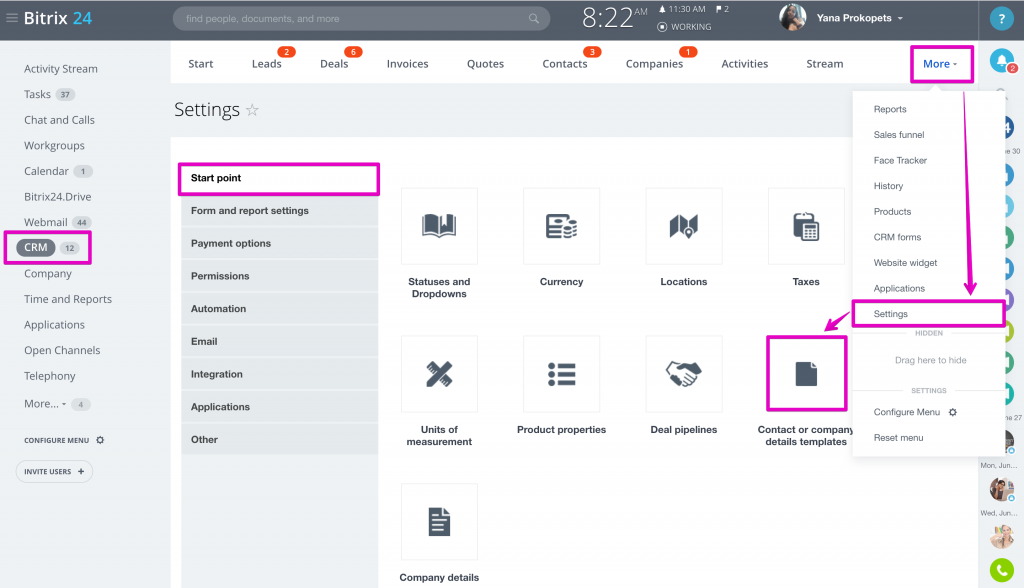The height and width of the screenshot is (588, 1024).
Task: Expand the user menu arrow next to Yana Prokopets
Action: point(900,18)
